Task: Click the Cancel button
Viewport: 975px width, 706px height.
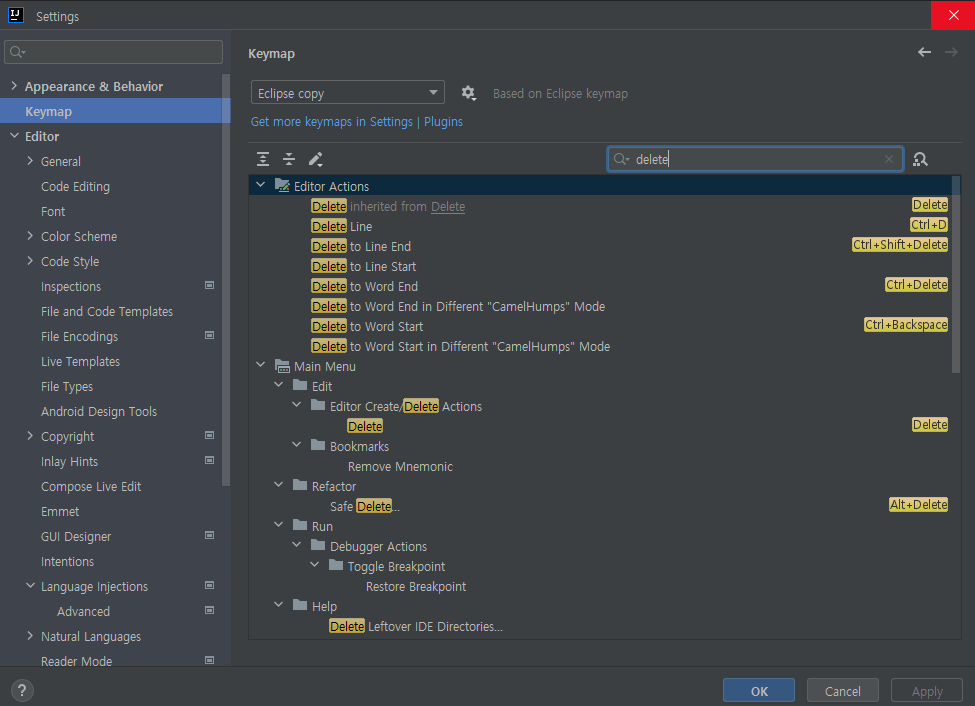Action: (x=843, y=691)
